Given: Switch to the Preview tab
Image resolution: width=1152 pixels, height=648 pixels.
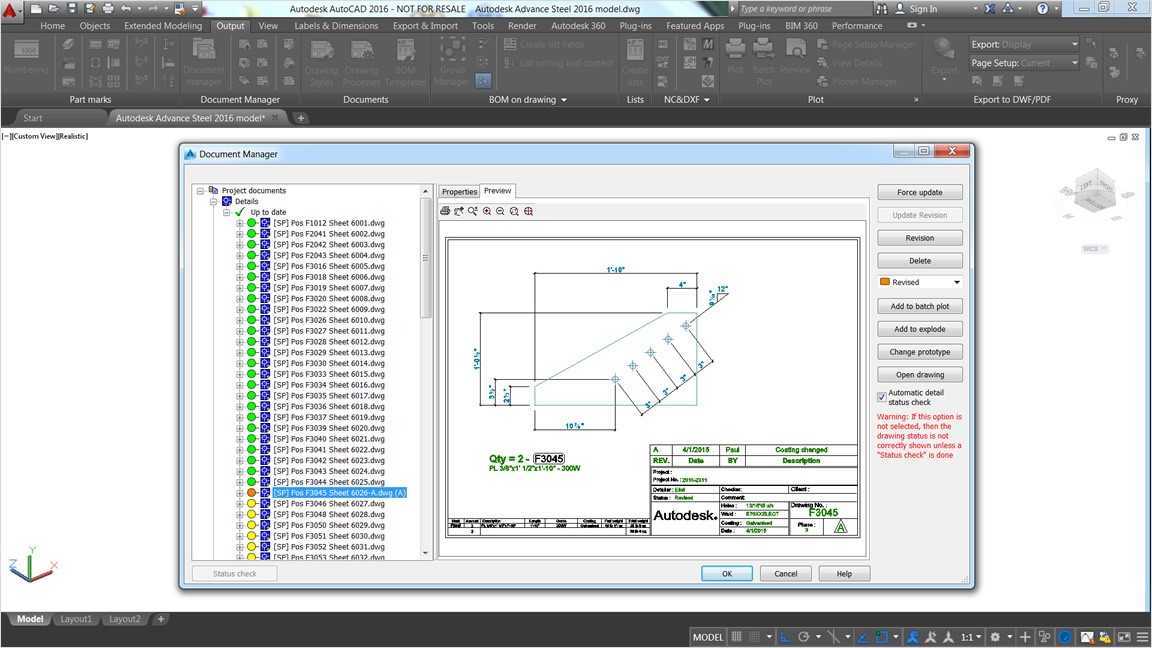Looking at the screenshot, I should (x=497, y=191).
